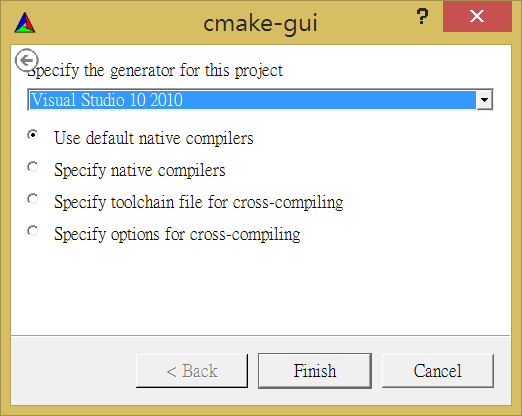Open the Visual Studio 10 2010 combo box
522x416 pixels.
click(260, 99)
